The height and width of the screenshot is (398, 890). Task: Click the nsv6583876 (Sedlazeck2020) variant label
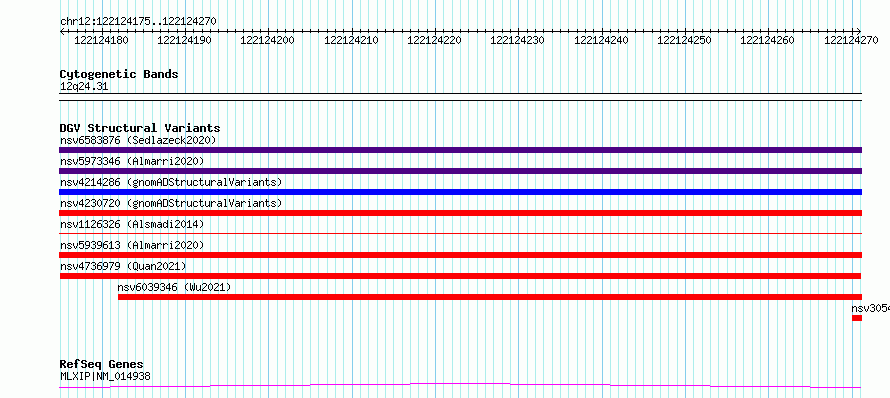138,140
